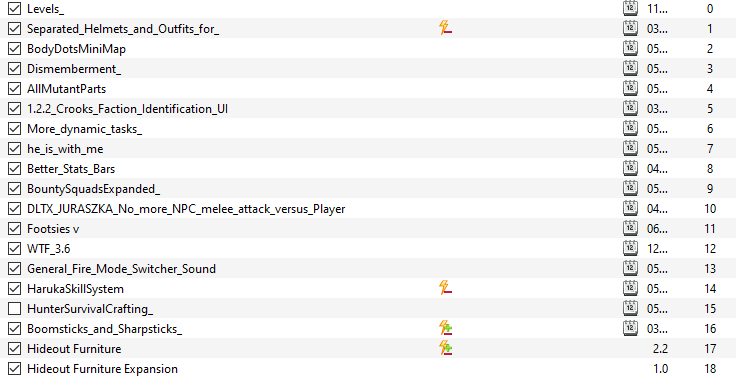Click priority number 9 for BountySquadsExpanded_
The image size is (736, 376).
(x=710, y=189)
